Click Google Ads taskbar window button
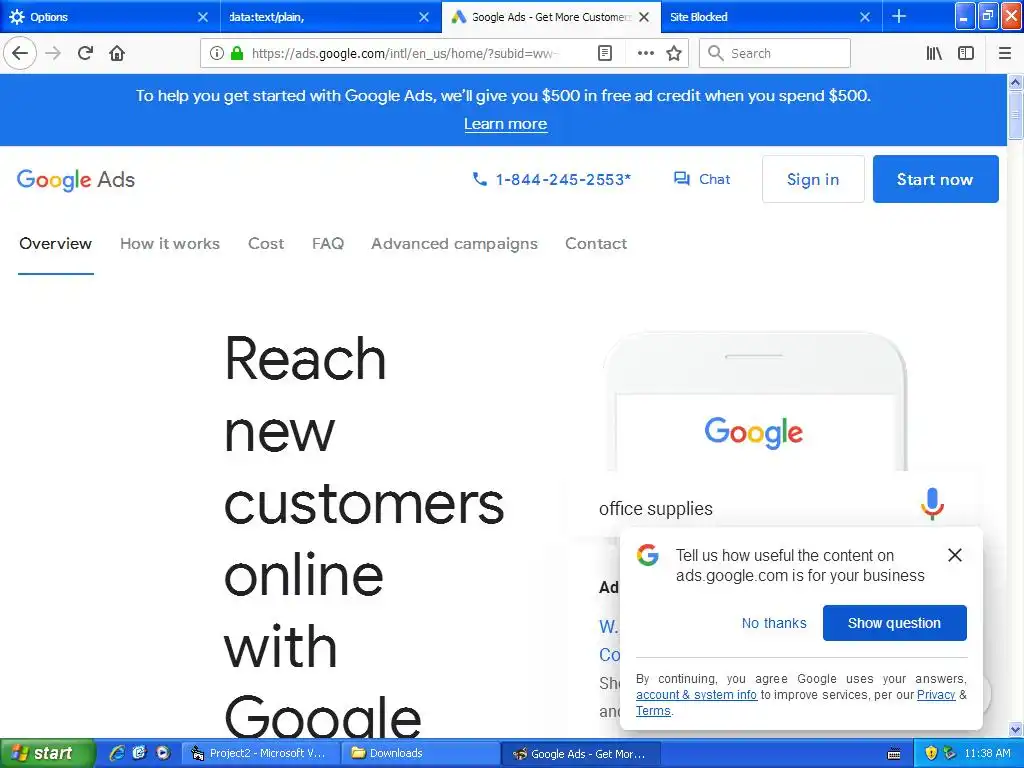 [581, 754]
